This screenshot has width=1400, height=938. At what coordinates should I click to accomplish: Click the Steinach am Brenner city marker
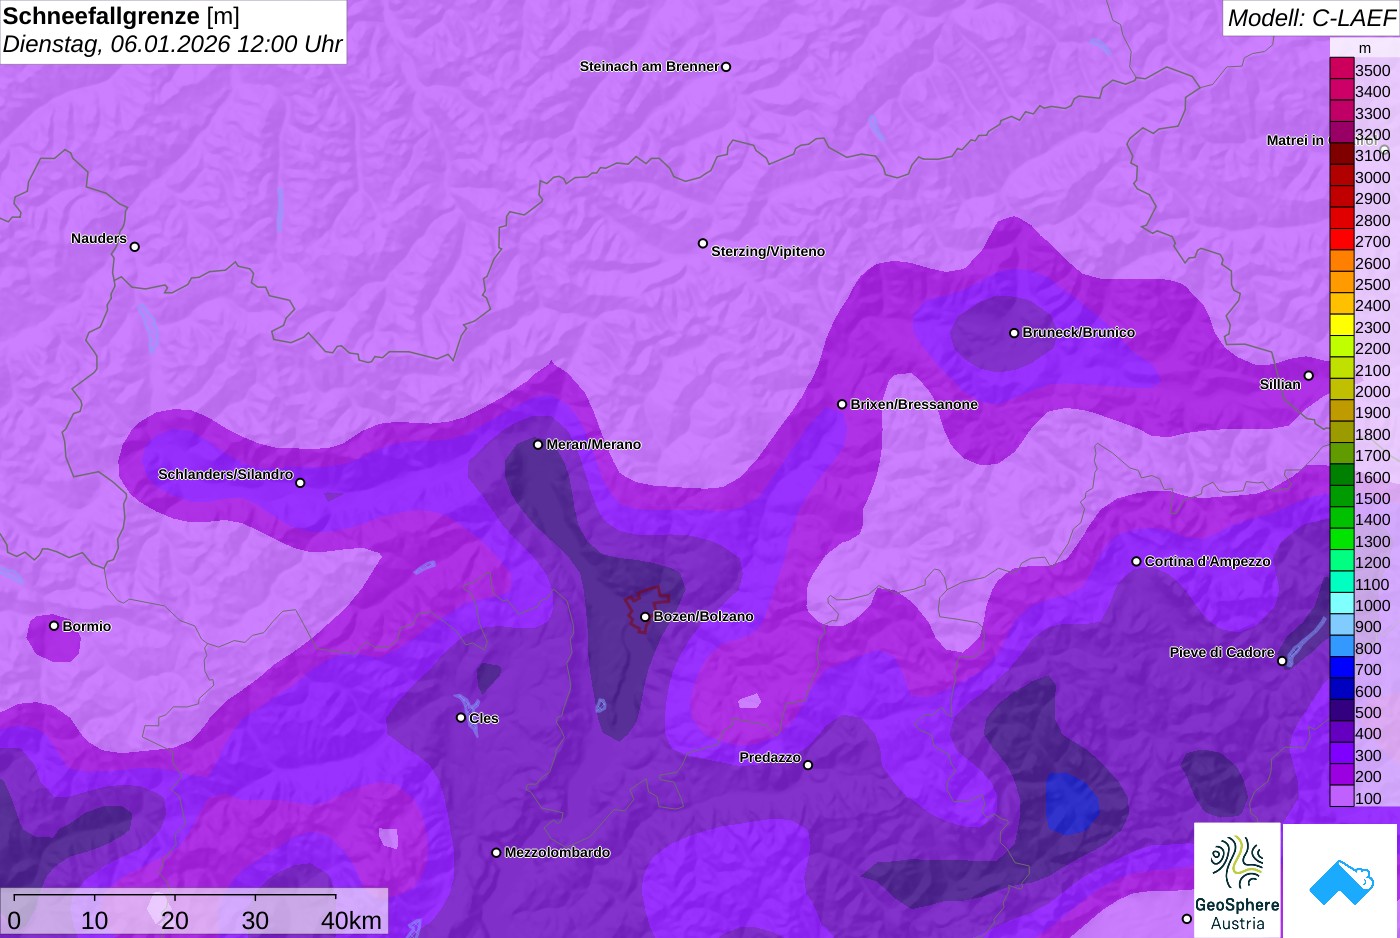pos(726,67)
